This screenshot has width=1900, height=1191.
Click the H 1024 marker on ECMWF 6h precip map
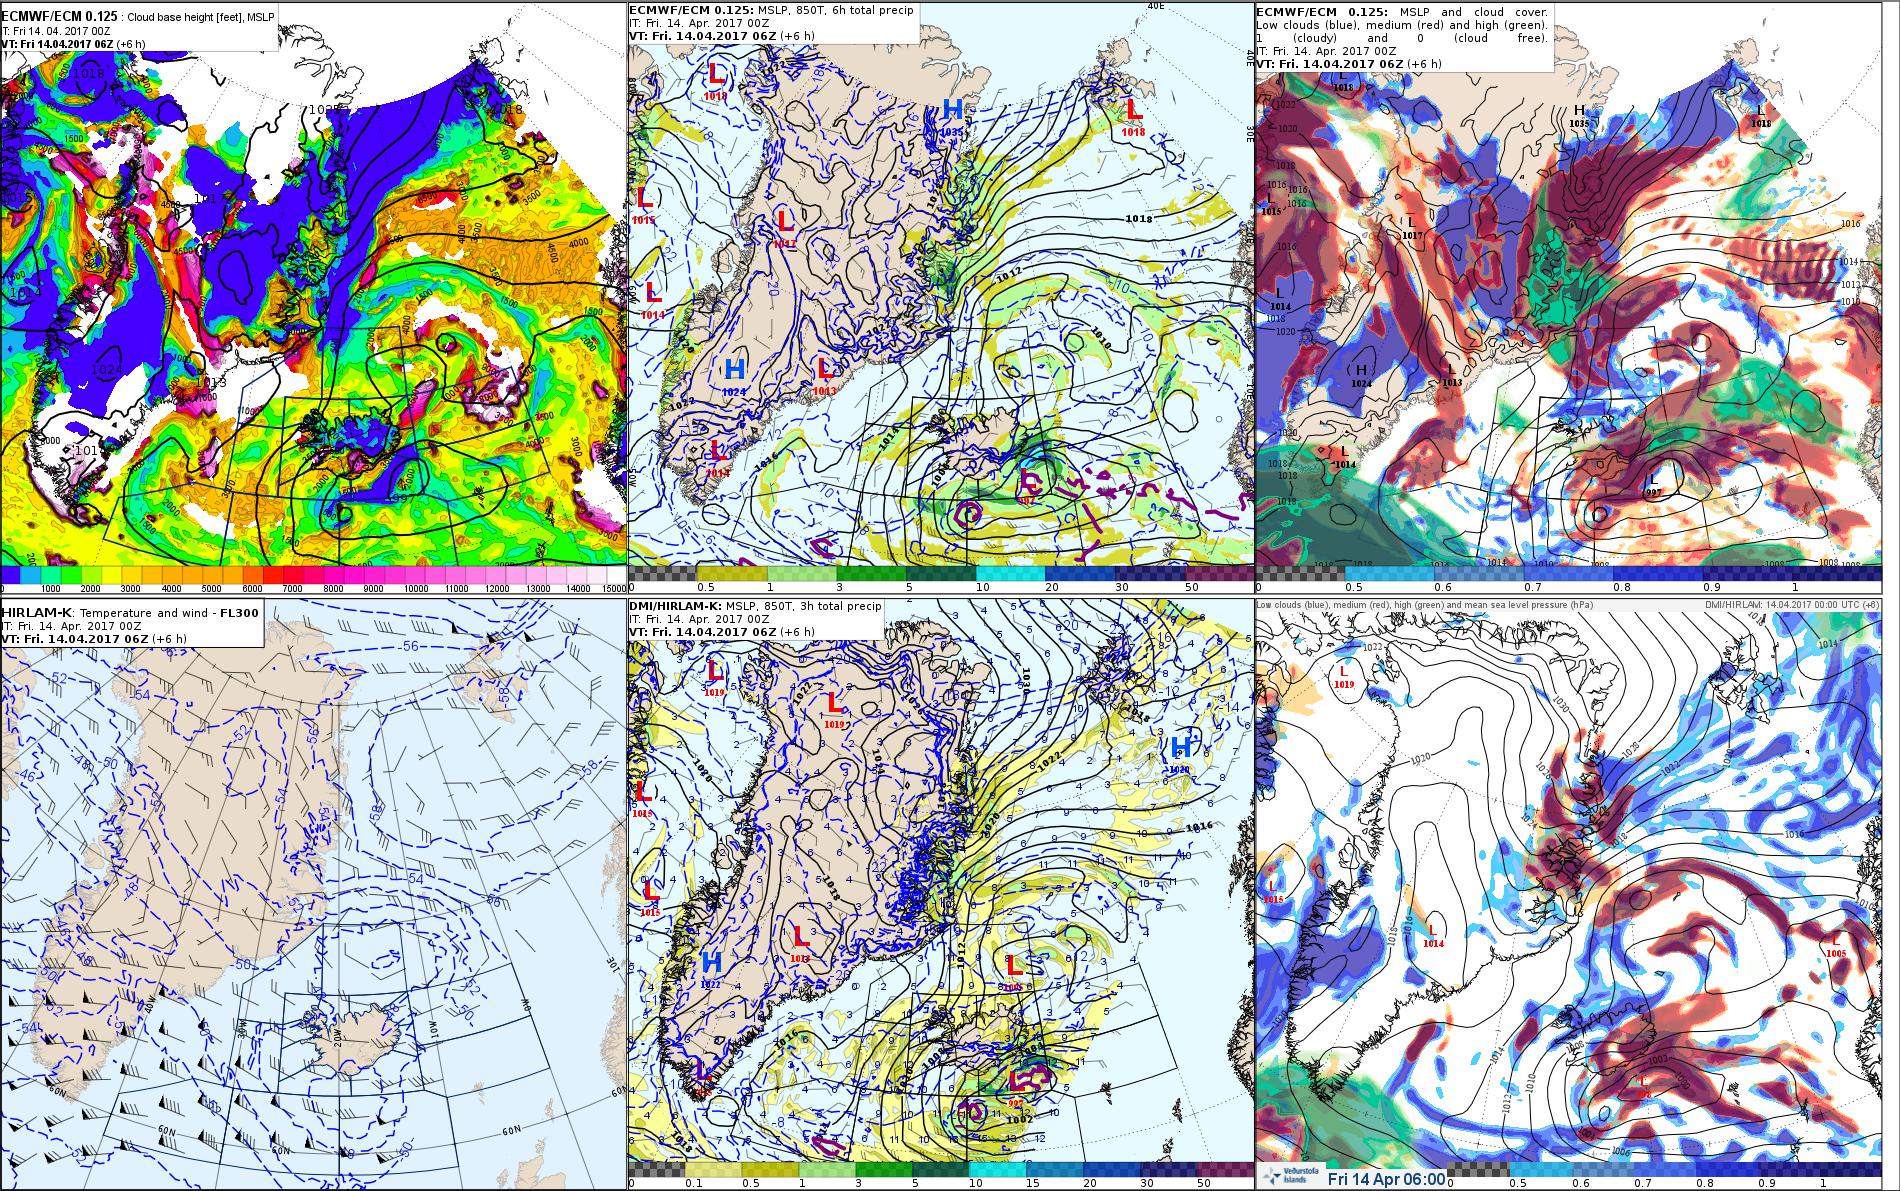tap(735, 376)
